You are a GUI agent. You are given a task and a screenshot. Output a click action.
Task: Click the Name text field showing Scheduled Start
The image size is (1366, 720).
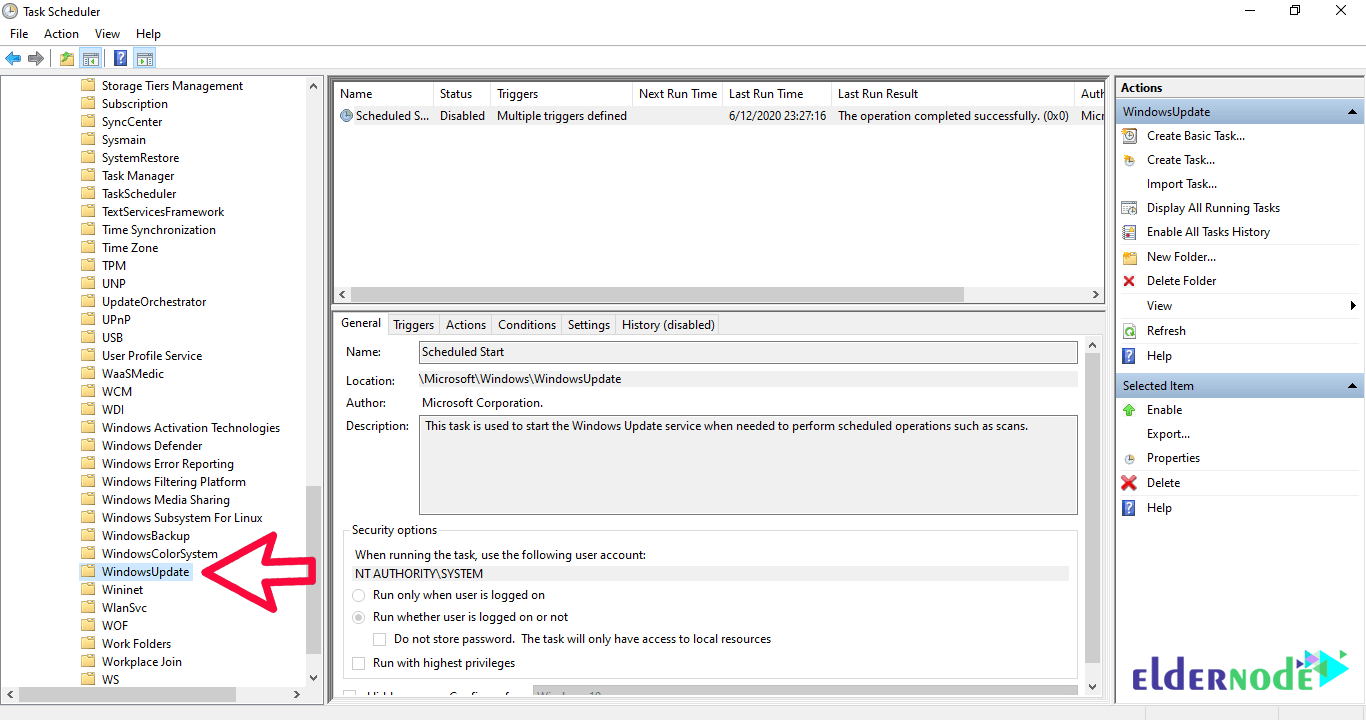tap(748, 352)
